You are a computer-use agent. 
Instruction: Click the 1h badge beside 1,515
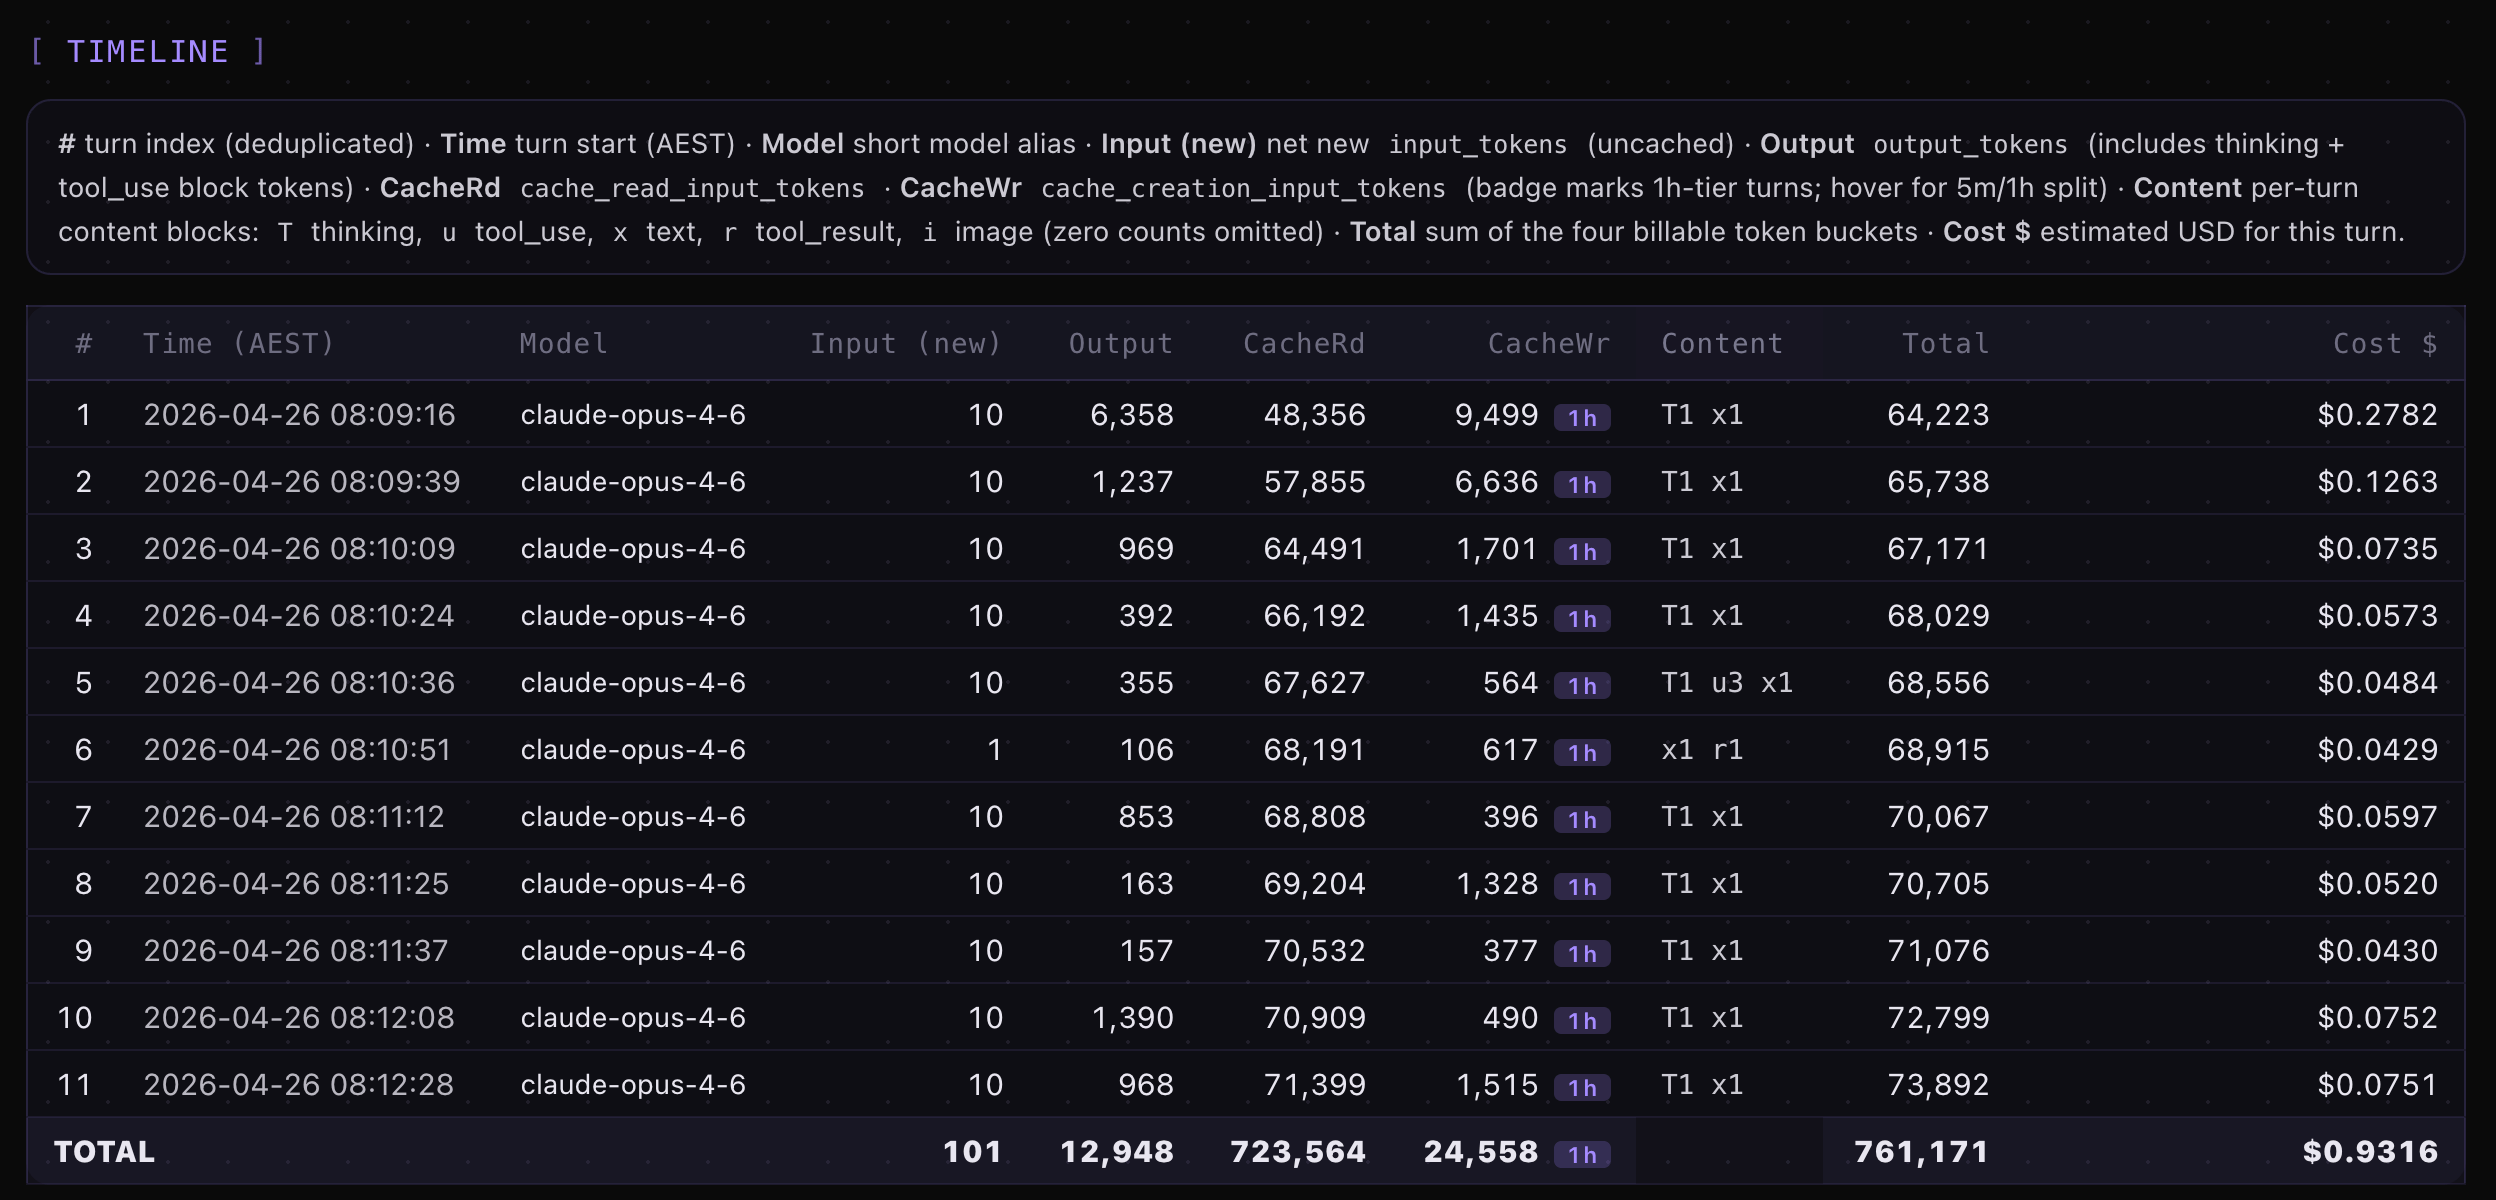pos(1581,1088)
